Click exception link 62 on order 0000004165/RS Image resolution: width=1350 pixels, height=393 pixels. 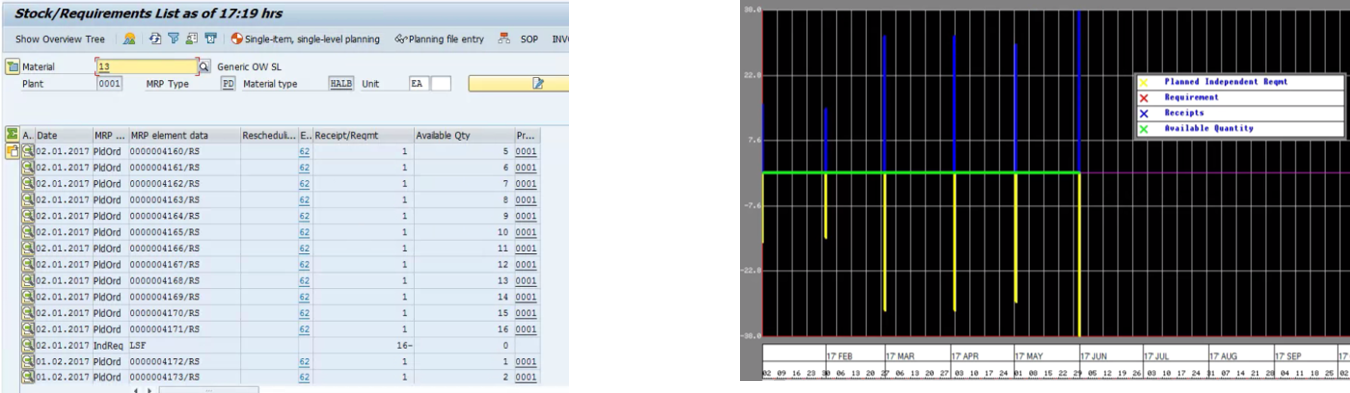click(304, 232)
